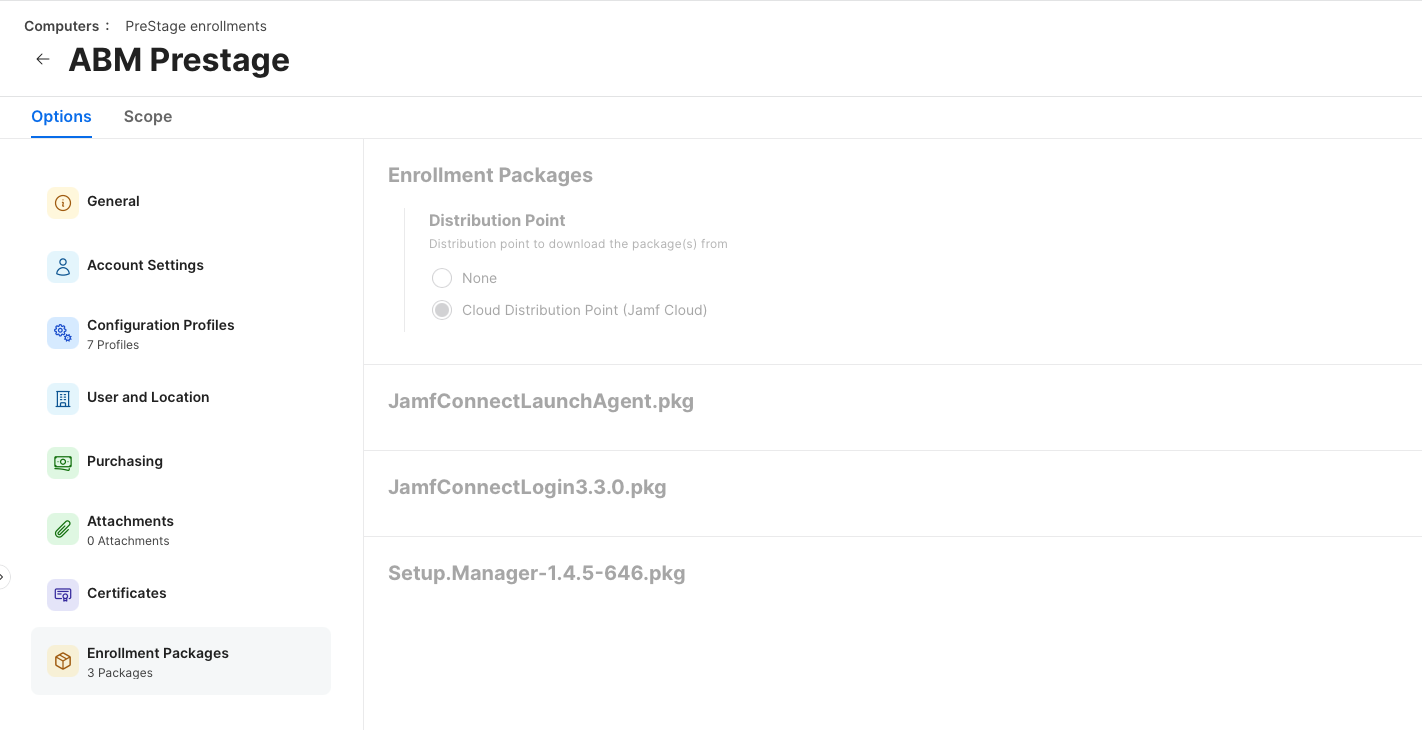The image size is (1422, 730).
Task: Open the Computers breadcrumb link
Action: click(61, 26)
